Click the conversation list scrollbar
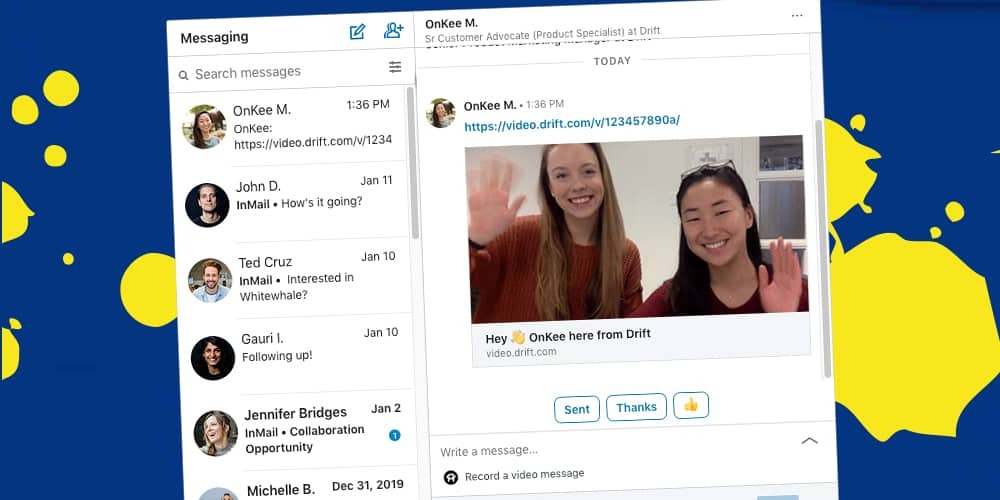This screenshot has height=500, width=1000. pyautogui.click(x=411, y=163)
